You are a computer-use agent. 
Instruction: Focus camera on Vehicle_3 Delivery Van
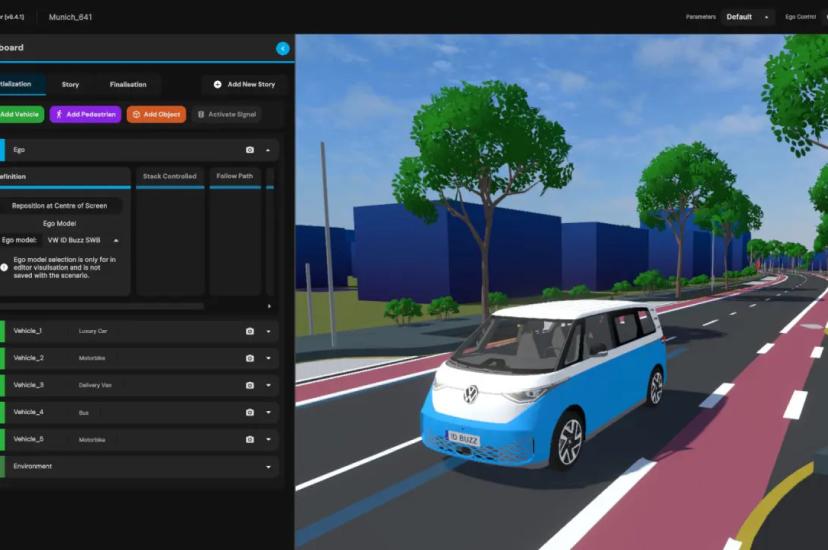pos(250,385)
